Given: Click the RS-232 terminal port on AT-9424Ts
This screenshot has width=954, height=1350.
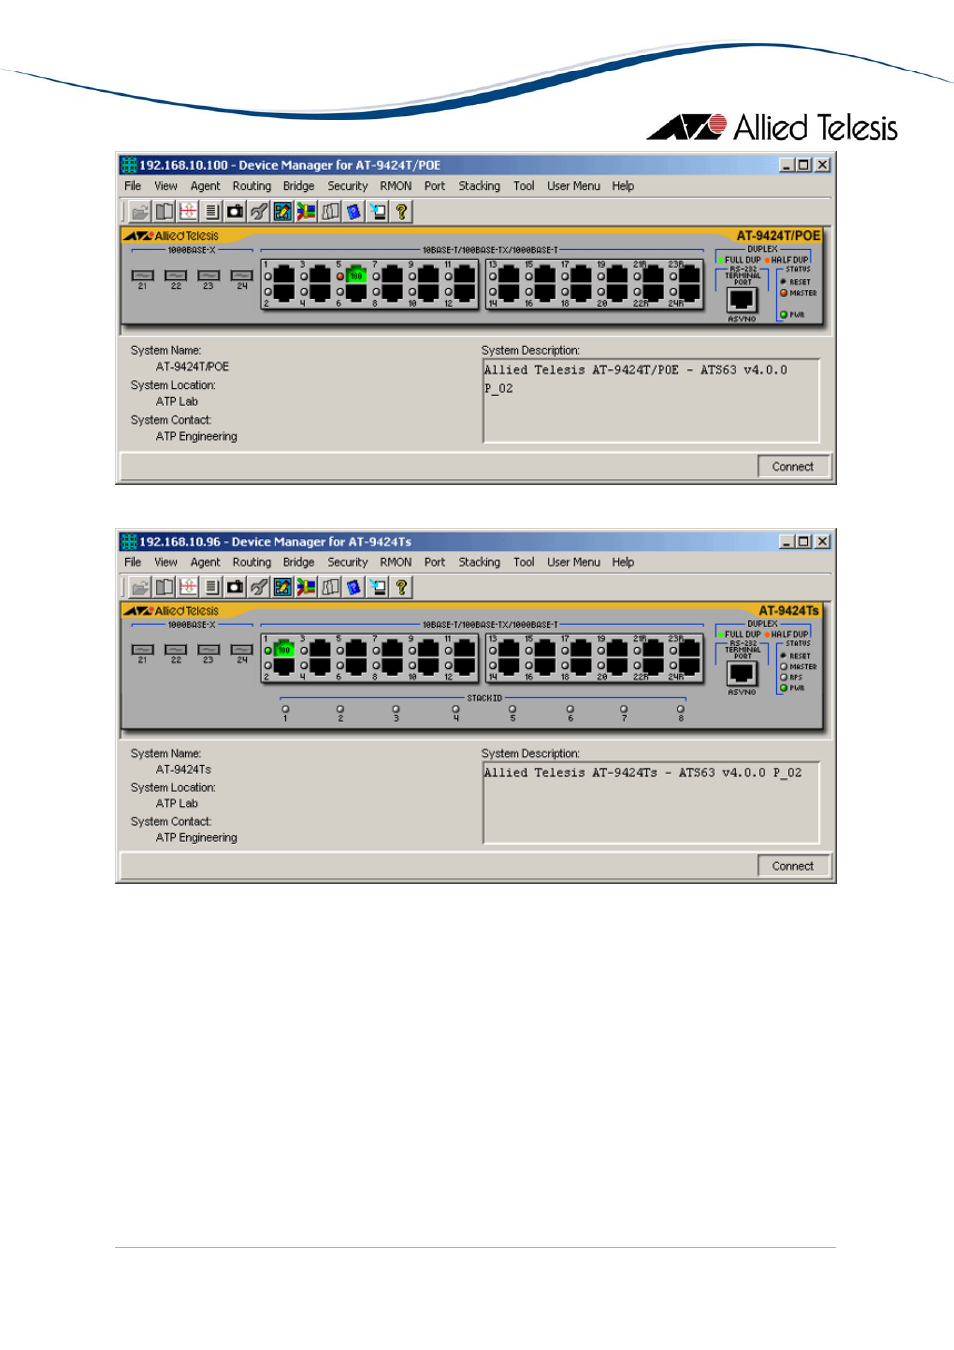Looking at the screenshot, I should 742,674.
